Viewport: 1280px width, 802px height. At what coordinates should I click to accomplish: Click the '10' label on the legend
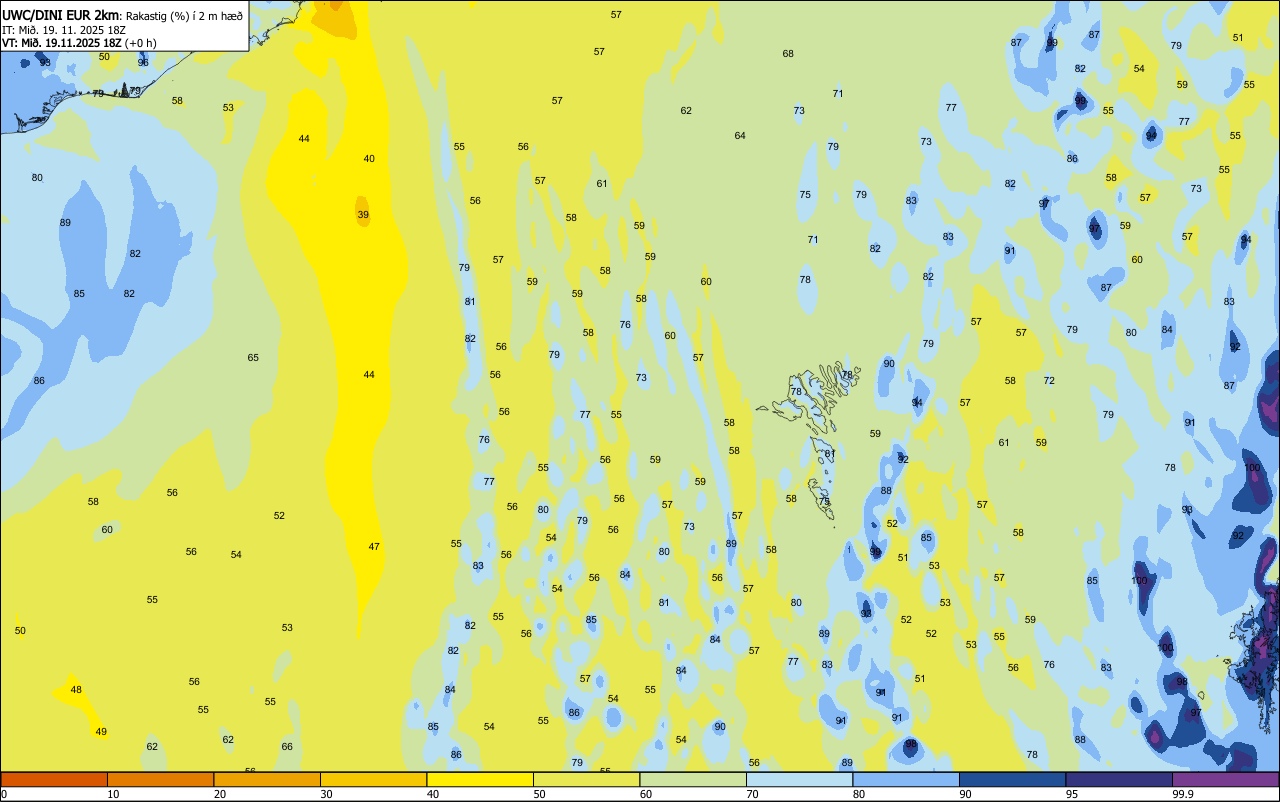(113, 794)
